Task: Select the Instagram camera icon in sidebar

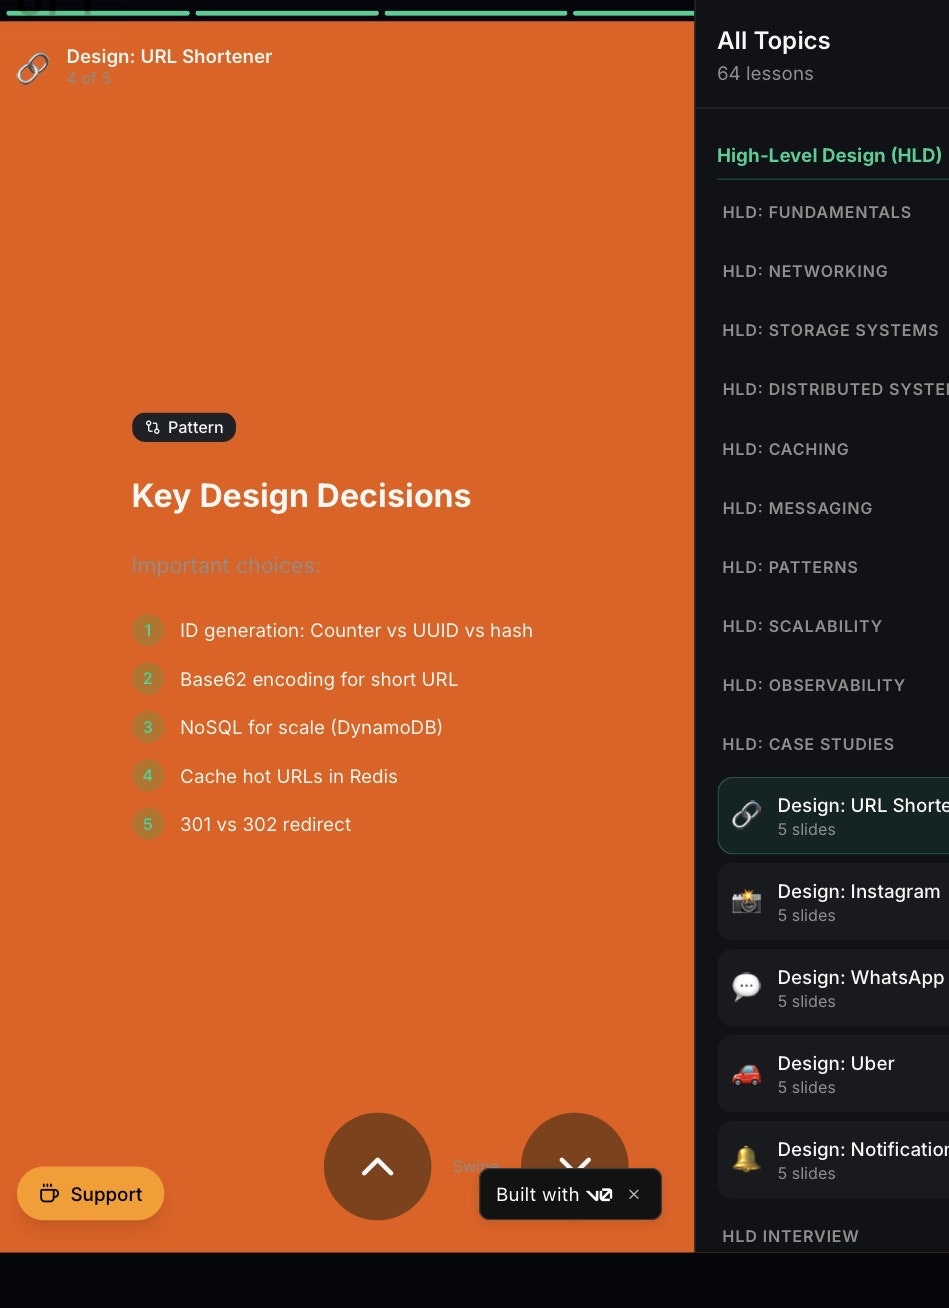Action: 745,901
